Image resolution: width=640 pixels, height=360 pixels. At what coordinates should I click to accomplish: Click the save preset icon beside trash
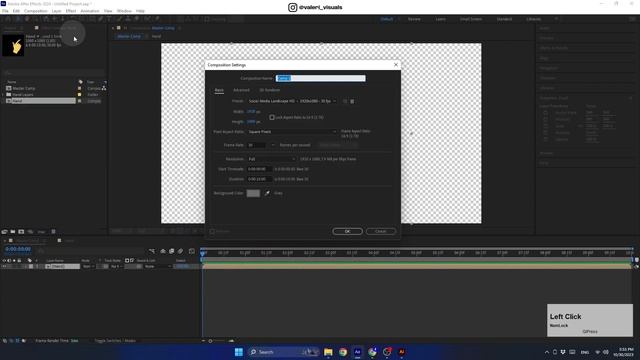coord(345,101)
